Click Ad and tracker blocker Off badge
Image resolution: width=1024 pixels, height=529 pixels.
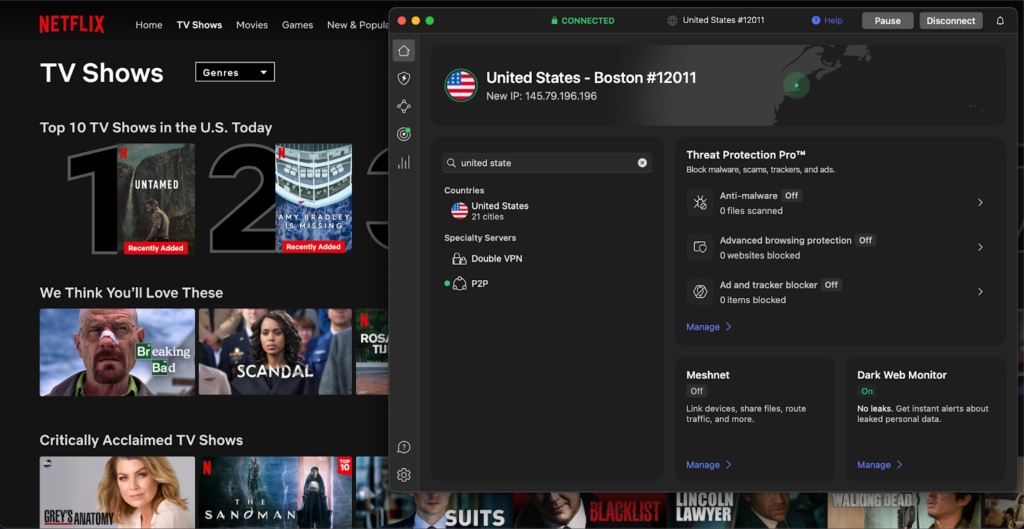click(831, 285)
